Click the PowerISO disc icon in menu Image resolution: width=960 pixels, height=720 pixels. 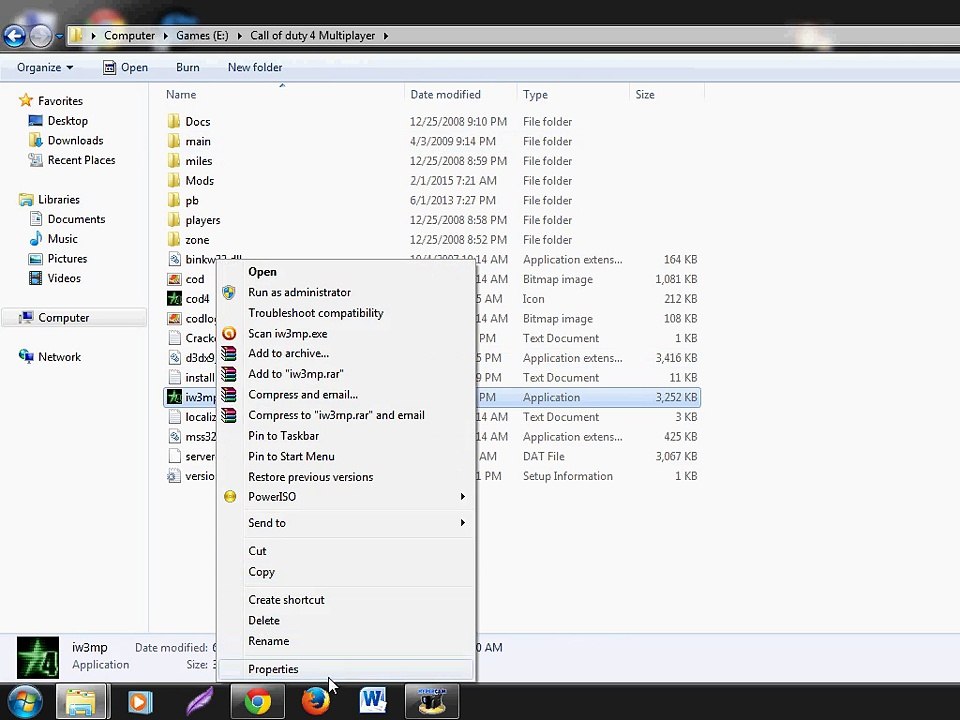point(230,497)
